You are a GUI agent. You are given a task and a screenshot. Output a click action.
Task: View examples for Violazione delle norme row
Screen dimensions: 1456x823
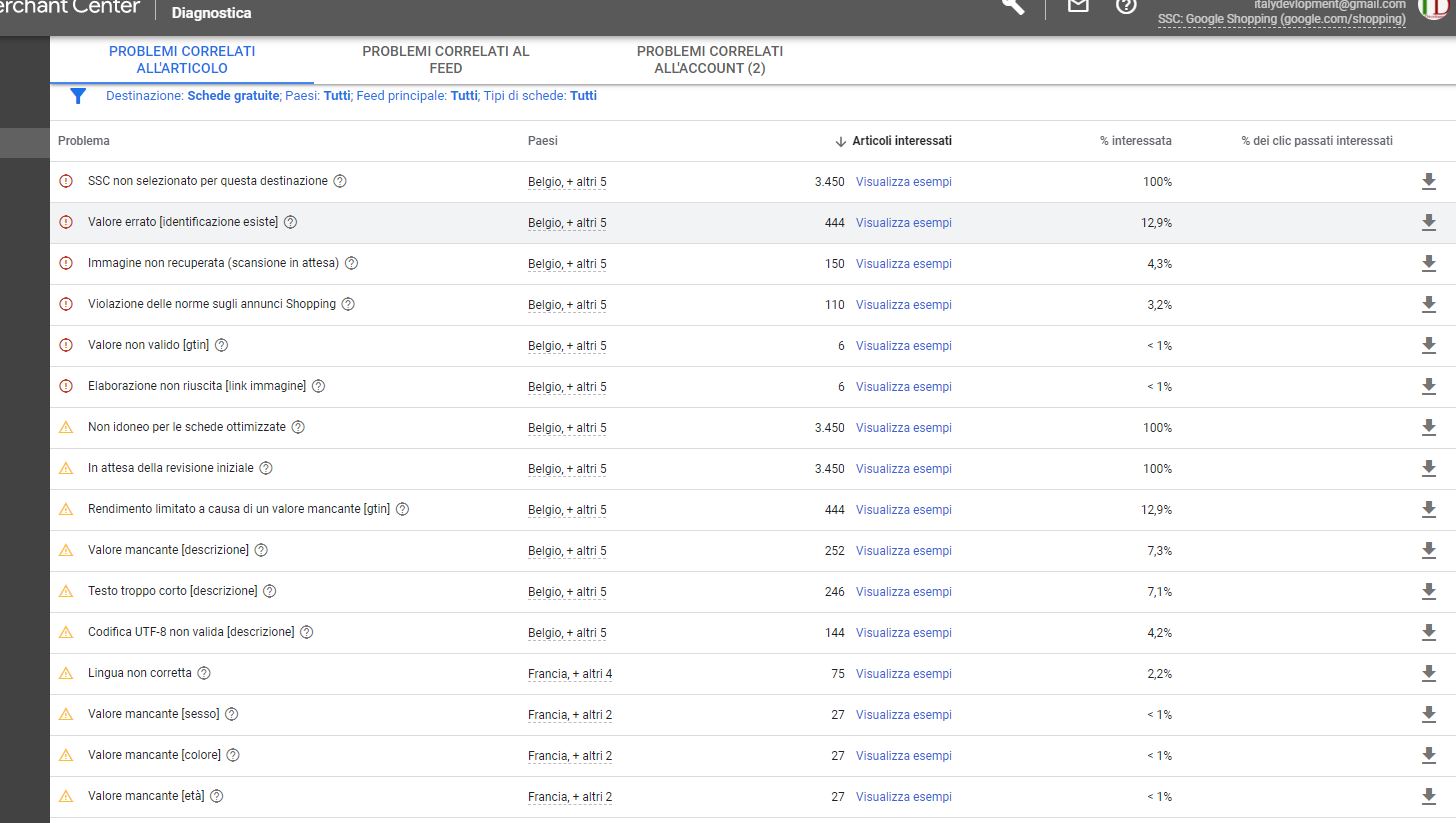pyautogui.click(x=904, y=305)
